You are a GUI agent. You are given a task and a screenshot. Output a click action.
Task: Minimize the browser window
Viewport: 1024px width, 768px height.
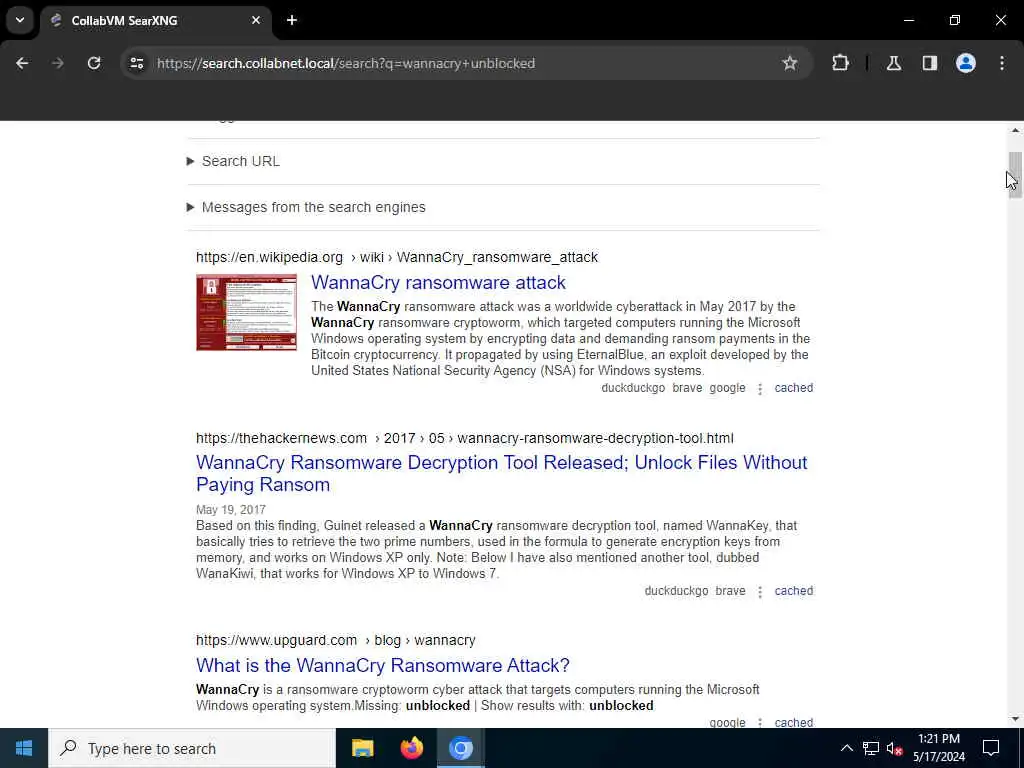point(909,20)
